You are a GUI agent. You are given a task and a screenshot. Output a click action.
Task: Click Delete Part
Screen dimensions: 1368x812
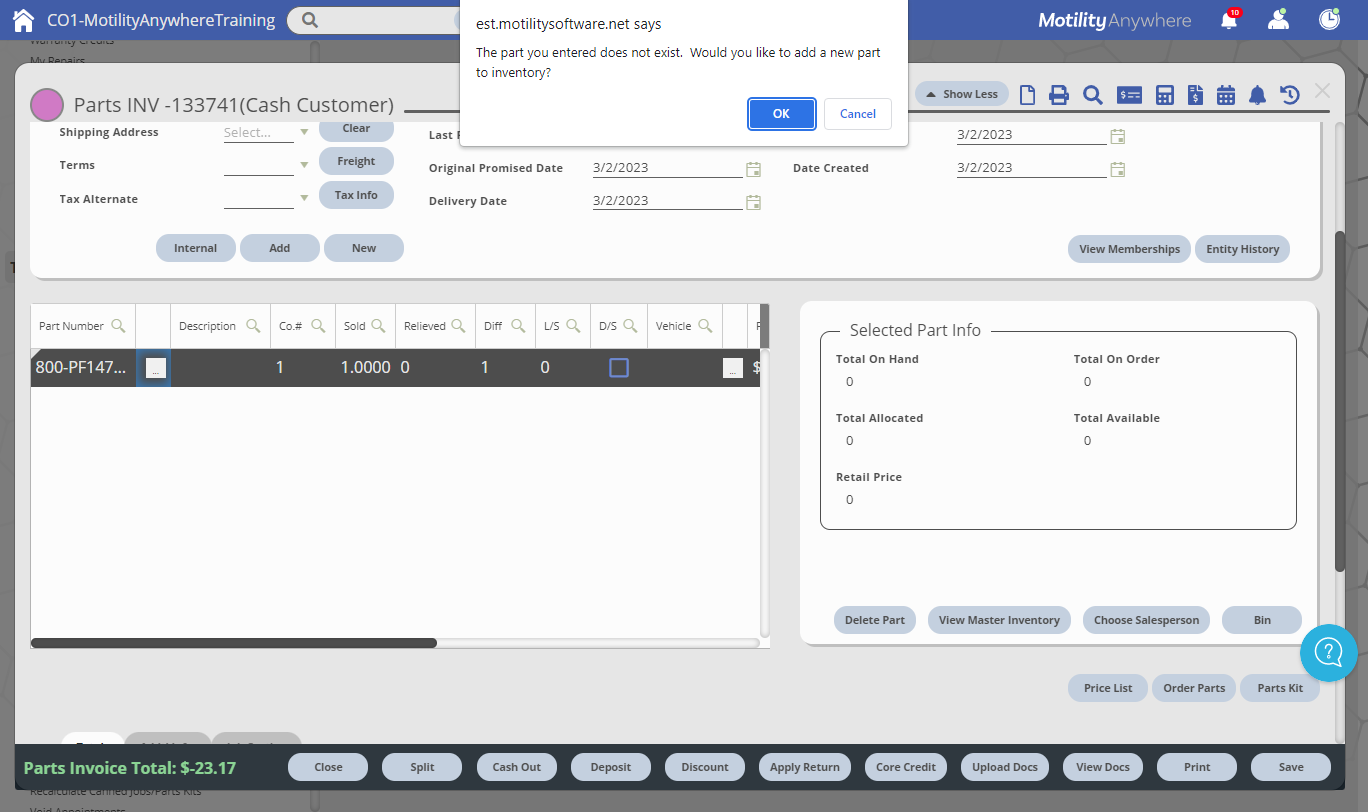click(x=875, y=620)
